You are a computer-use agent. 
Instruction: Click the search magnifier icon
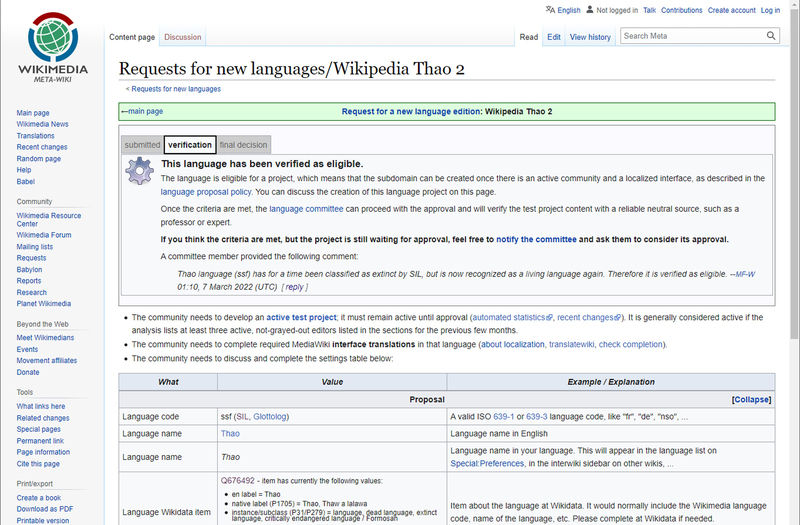point(771,36)
